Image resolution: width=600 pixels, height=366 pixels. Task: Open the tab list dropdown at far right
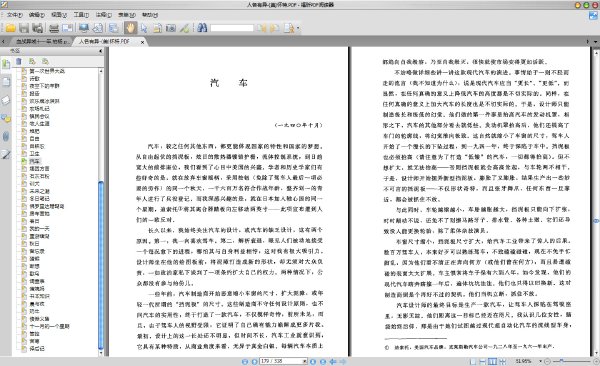595,41
